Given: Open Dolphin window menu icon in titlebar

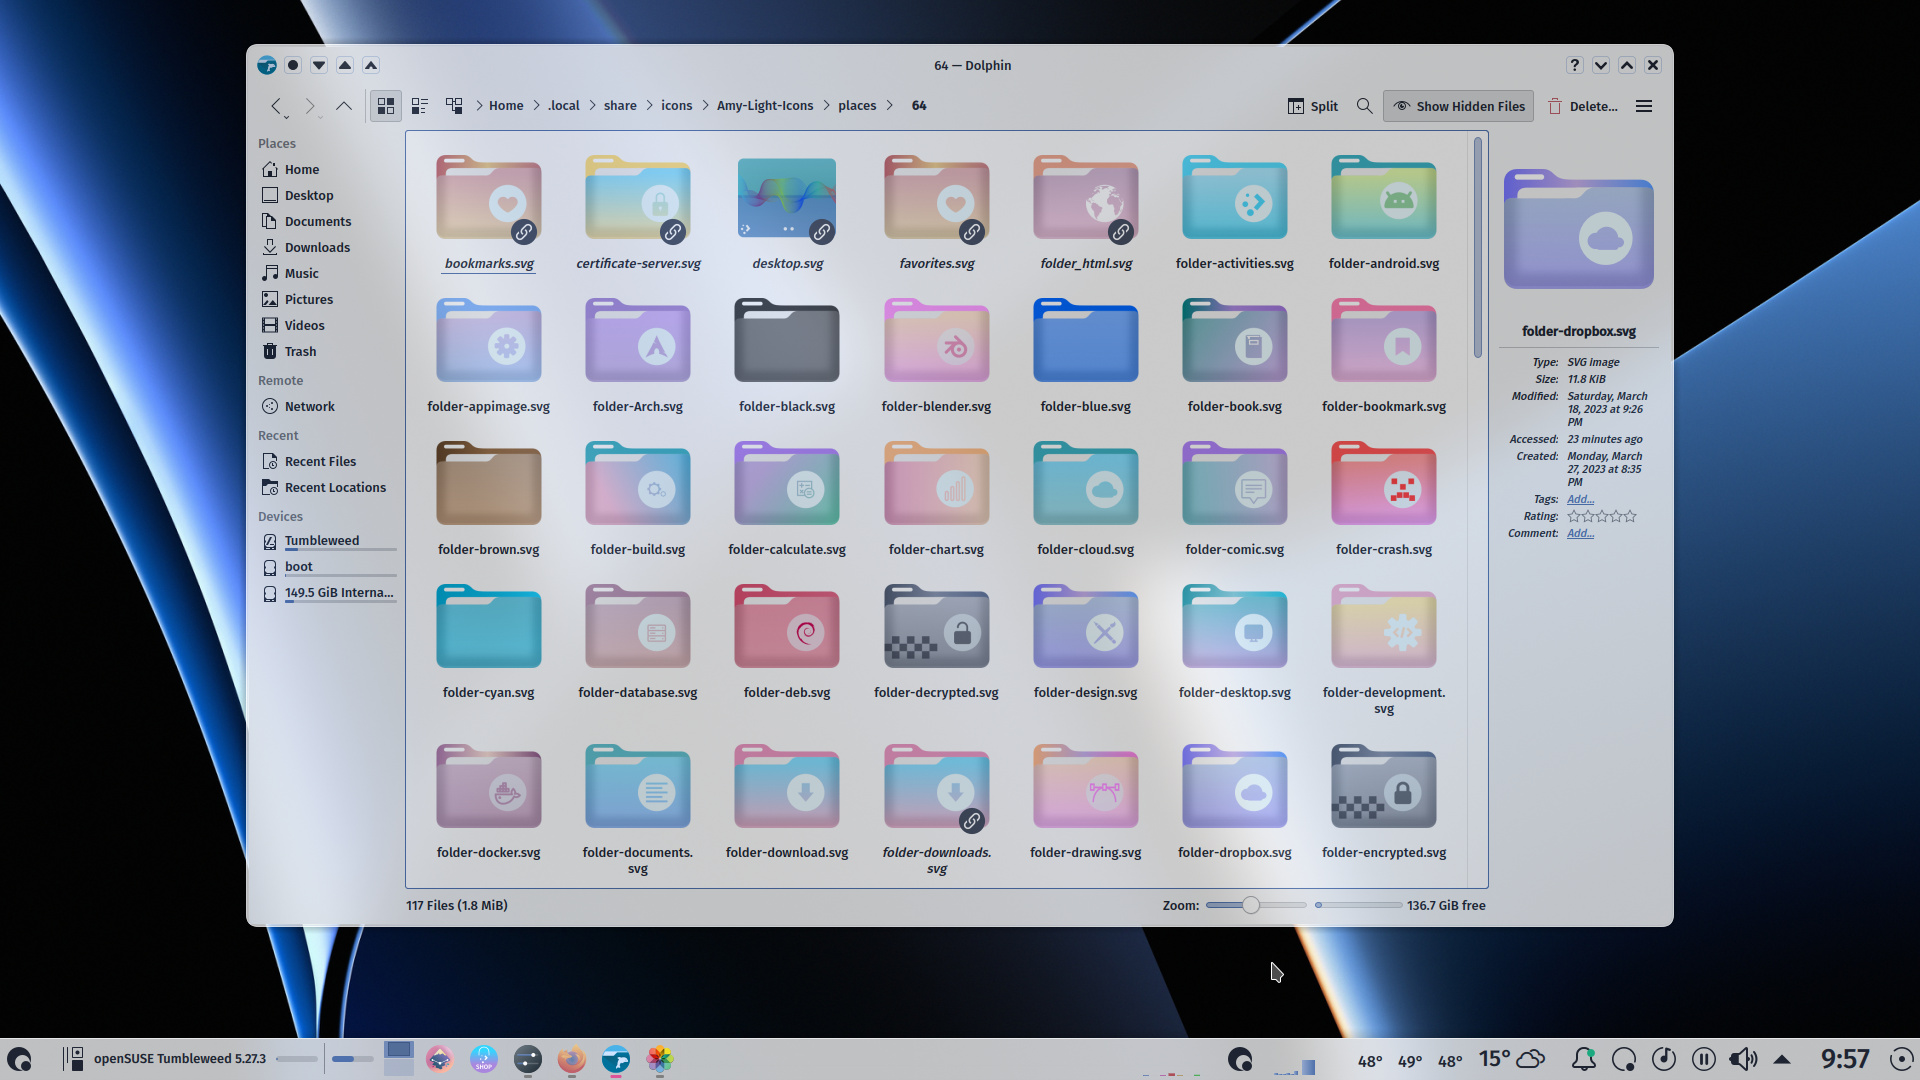Looking at the screenshot, I should pyautogui.click(x=267, y=65).
